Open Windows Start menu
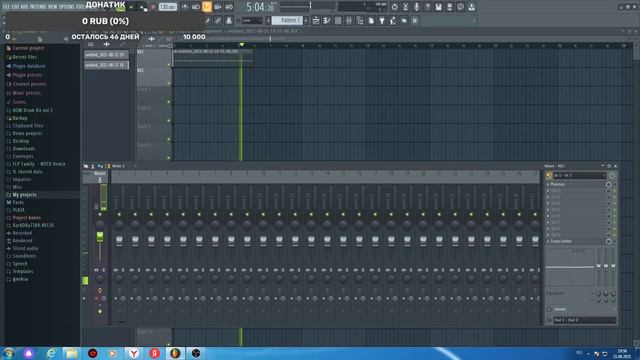 point(9,353)
